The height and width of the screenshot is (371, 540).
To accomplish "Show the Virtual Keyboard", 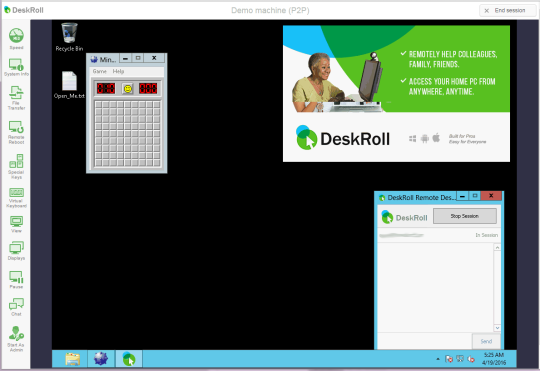I will [16, 198].
